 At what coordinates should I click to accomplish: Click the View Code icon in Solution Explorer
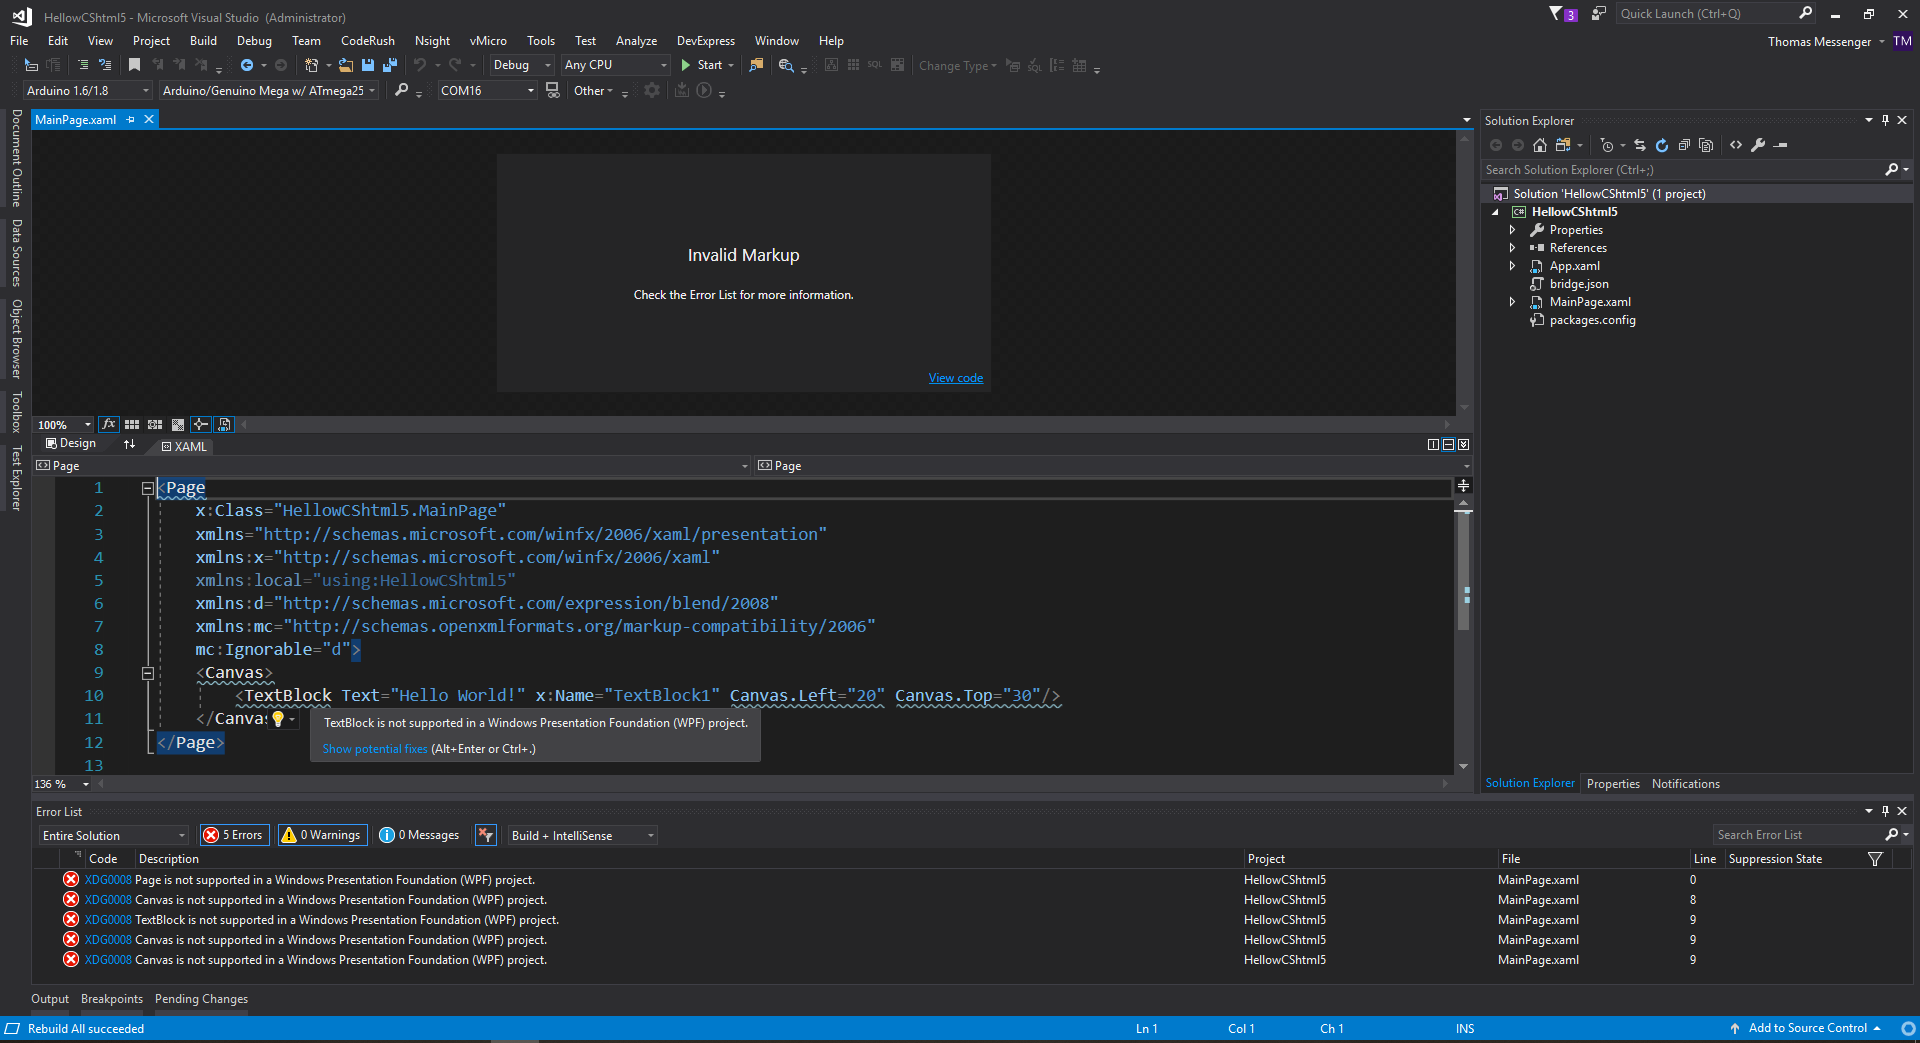[x=1736, y=145]
